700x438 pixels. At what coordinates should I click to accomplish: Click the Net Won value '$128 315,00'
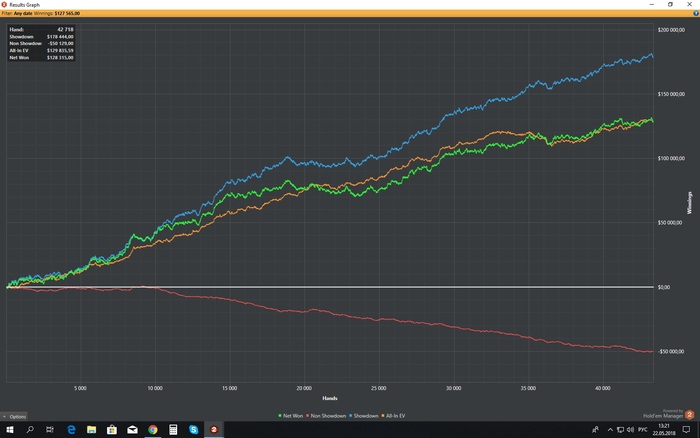coord(60,58)
